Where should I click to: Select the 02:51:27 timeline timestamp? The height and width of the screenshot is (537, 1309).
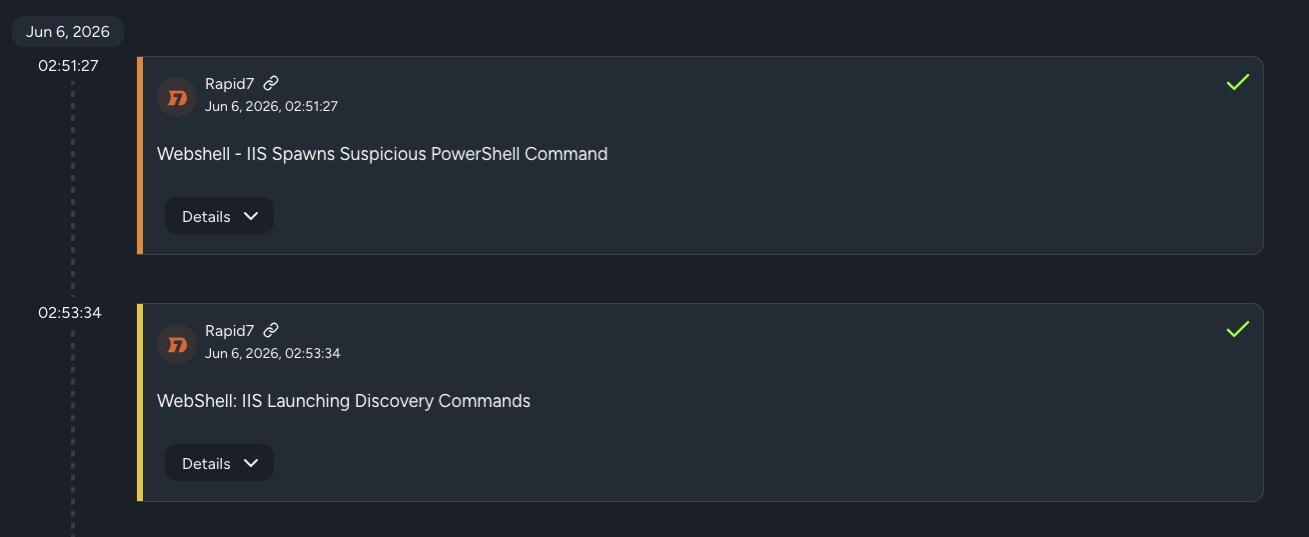[69, 66]
